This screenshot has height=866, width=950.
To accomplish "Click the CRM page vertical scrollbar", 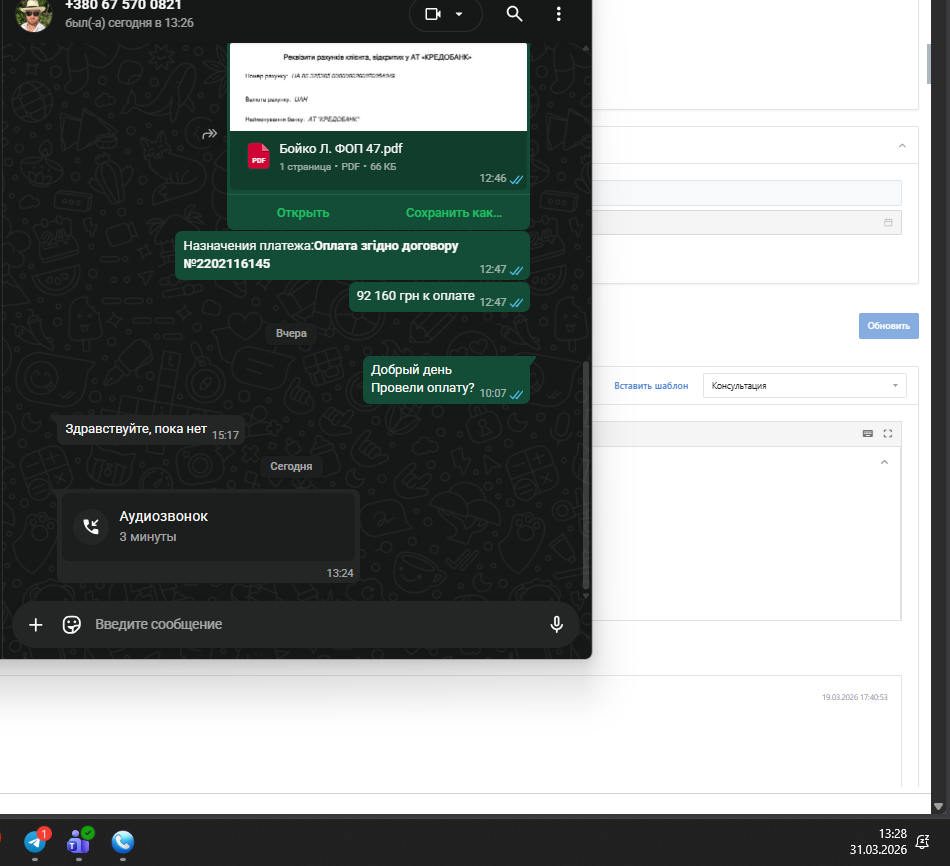I will [929, 64].
